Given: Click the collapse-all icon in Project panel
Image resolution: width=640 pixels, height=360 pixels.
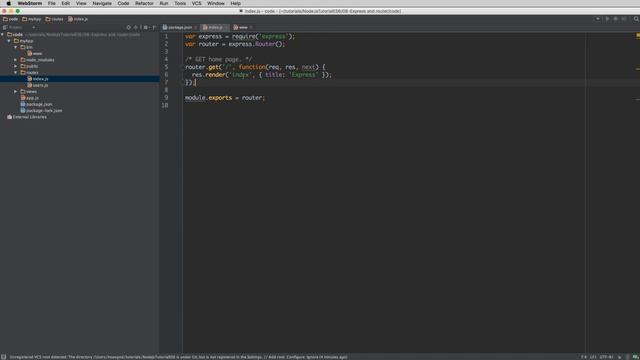Looking at the screenshot, I should [136, 27].
